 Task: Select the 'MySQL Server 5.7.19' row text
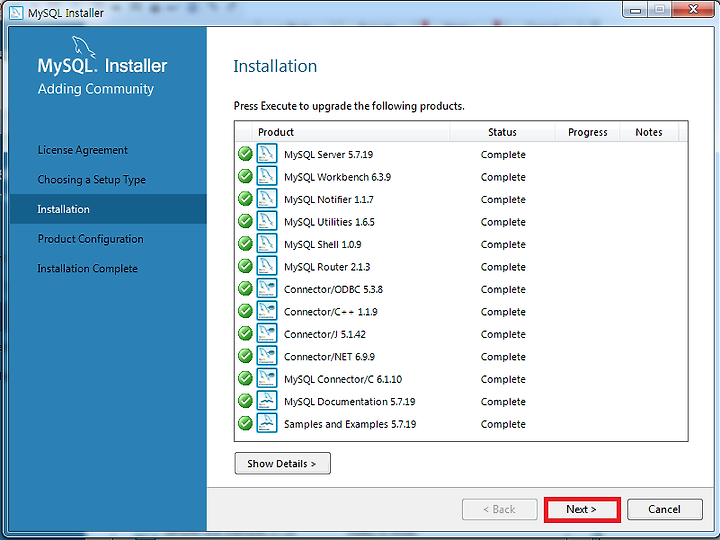pos(328,155)
